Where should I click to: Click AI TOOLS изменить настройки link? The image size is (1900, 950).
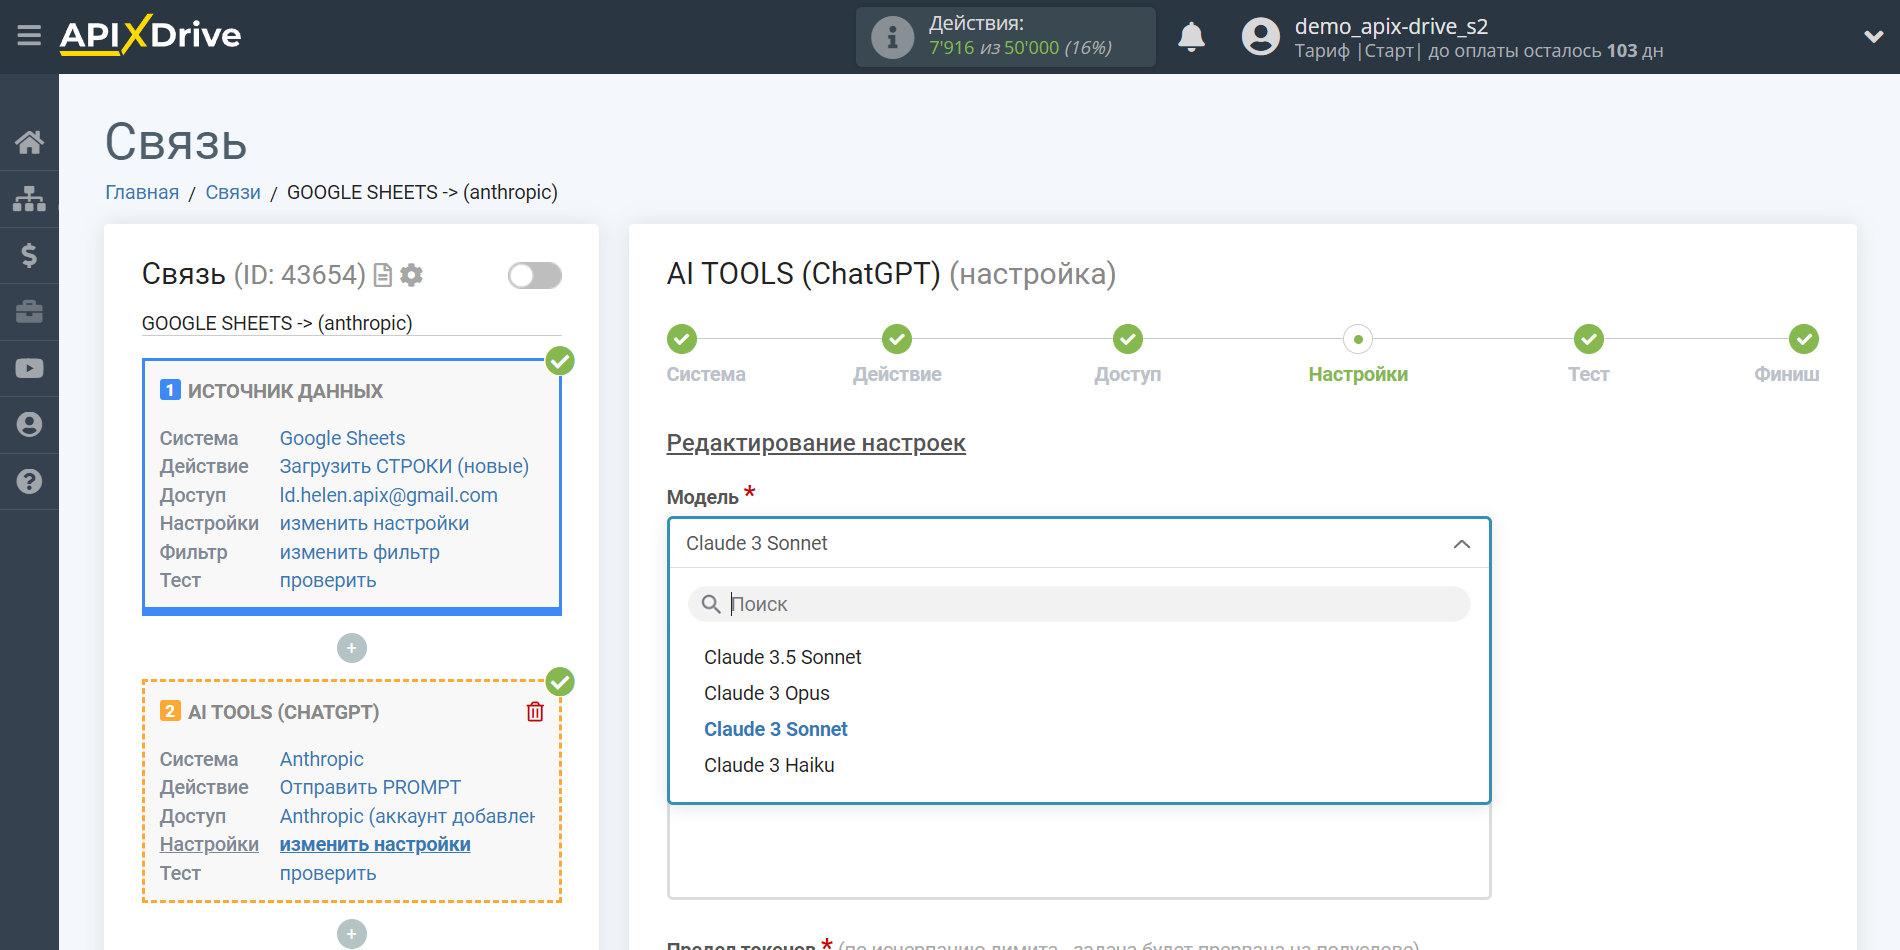[375, 844]
